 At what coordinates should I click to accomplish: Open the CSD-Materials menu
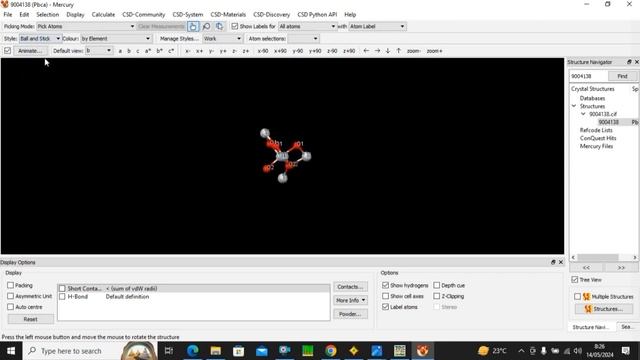(x=228, y=15)
